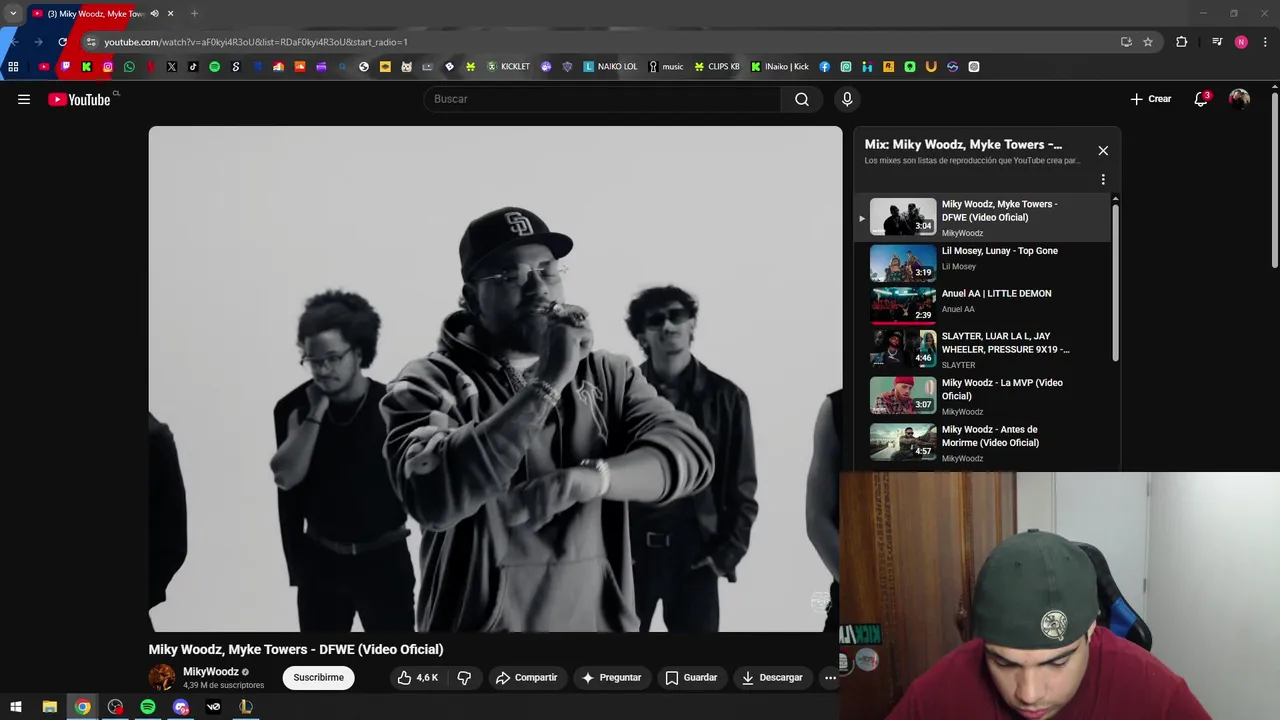Open Discord from the taskbar
Screen dimensions: 1280x720
point(181,707)
